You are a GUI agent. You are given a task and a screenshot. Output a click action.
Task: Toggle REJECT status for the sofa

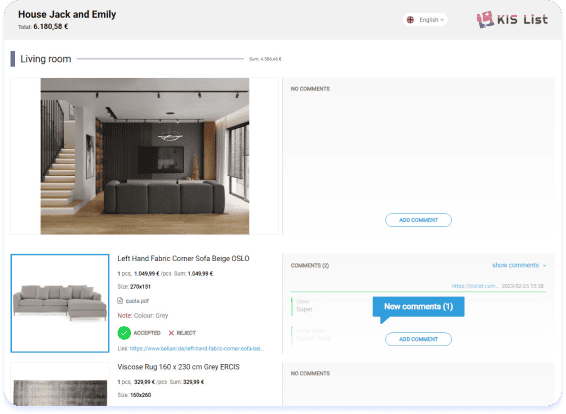click(x=182, y=333)
